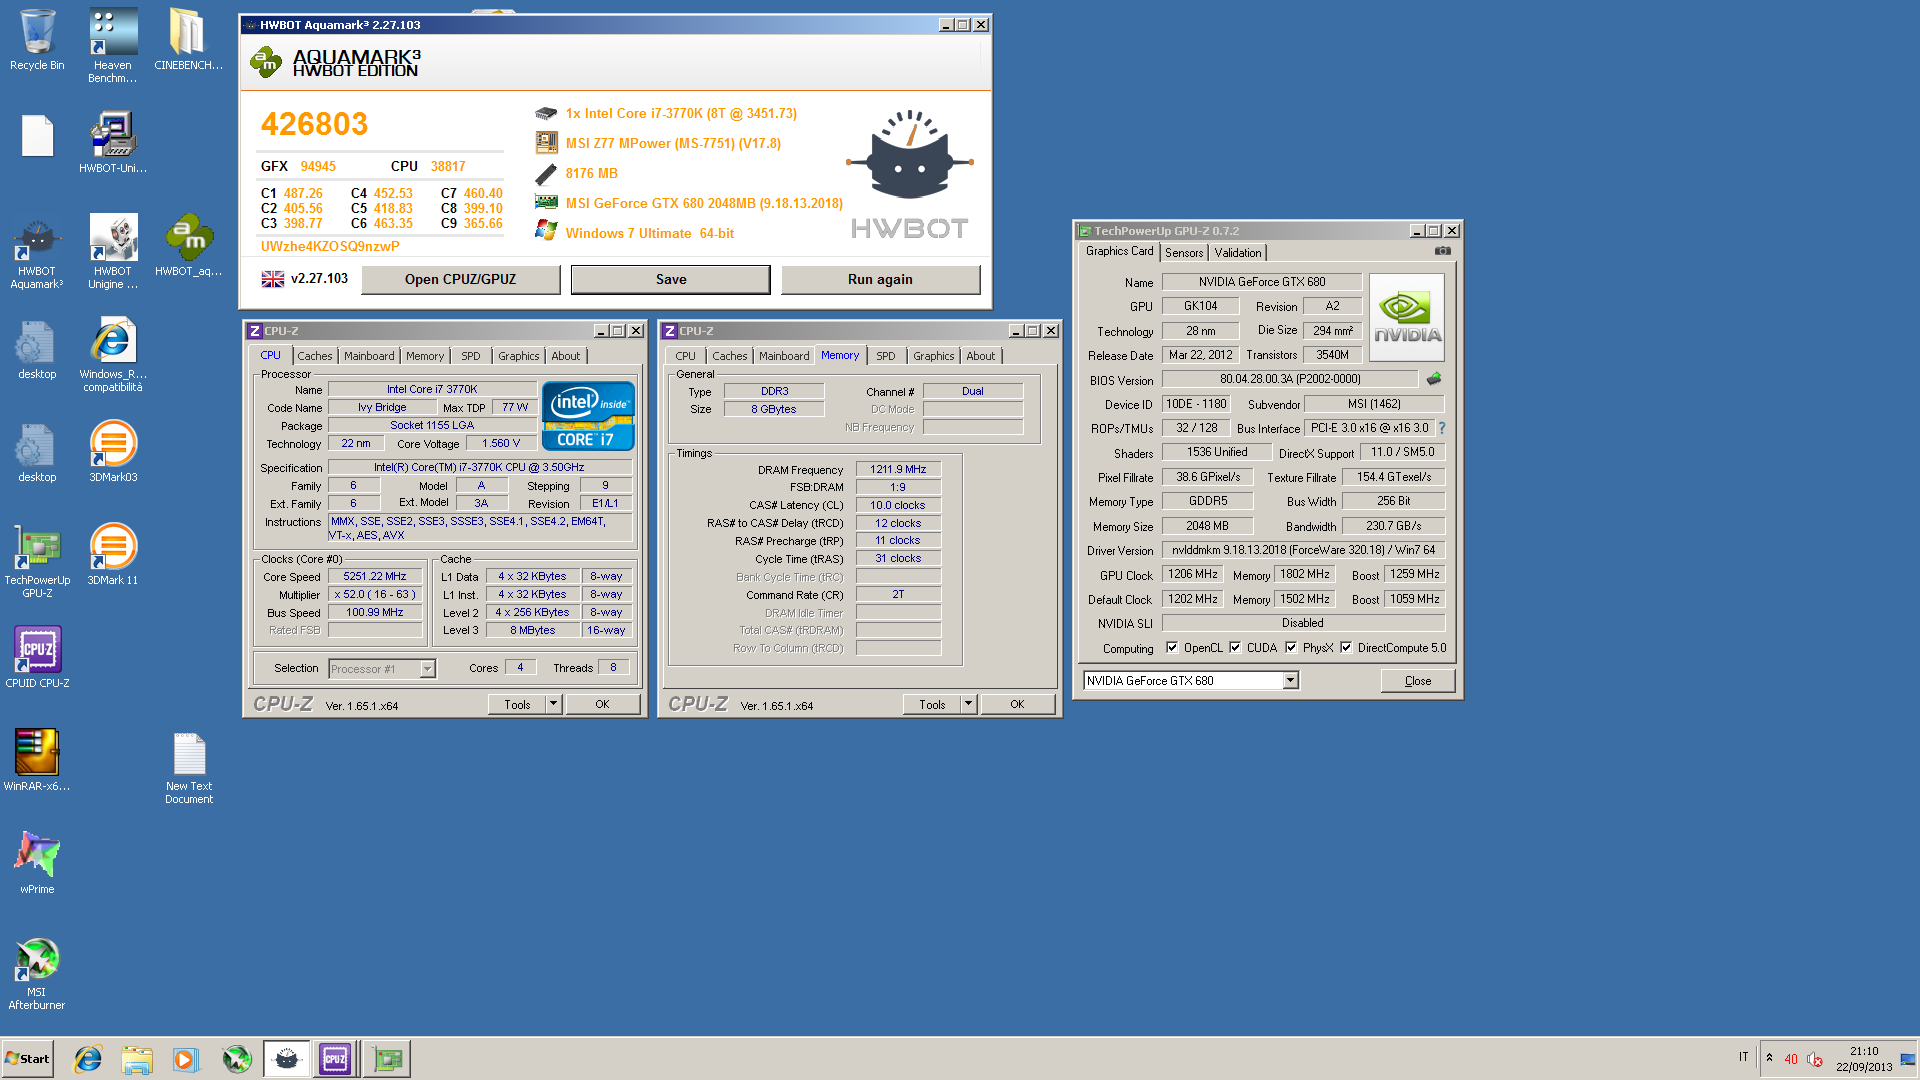Expand Tools dropdown arrow in left CPU-Z

(x=554, y=704)
